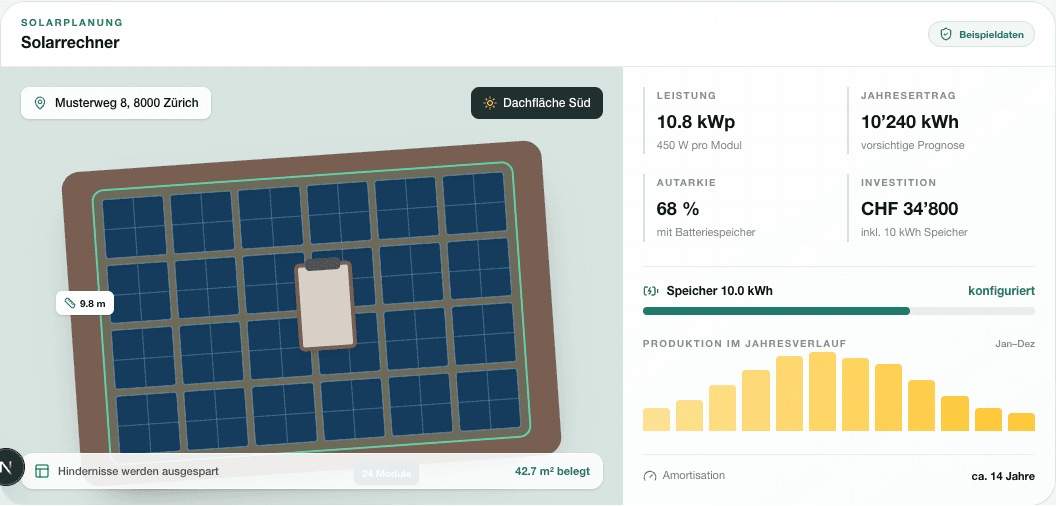Image resolution: width=1056 pixels, height=506 pixels.
Task: Click the shield icon in Beispieldaten badge
Action: click(946, 34)
